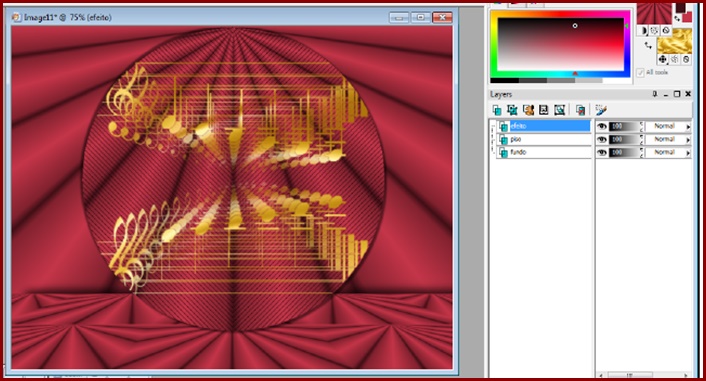Click the New Vector Layer icon
The width and height of the screenshot is (706, 381).
[512, 109]
